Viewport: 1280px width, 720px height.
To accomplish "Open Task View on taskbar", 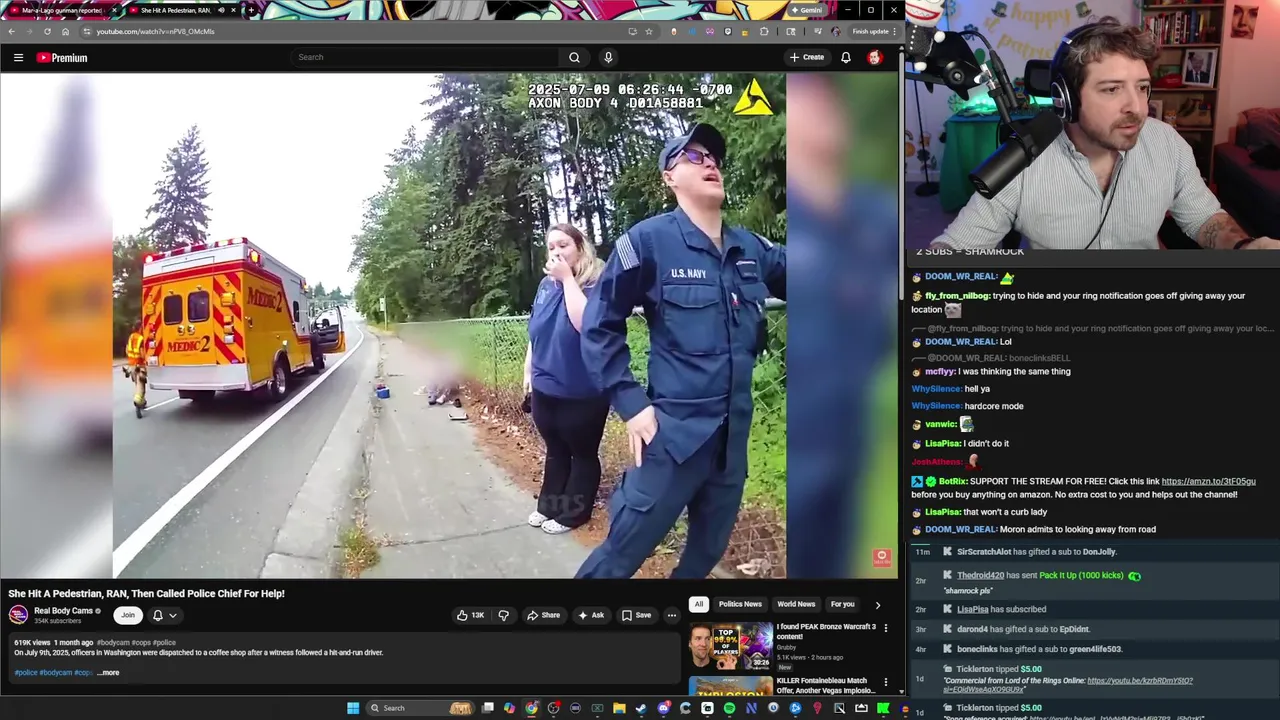I will point(487,708).
